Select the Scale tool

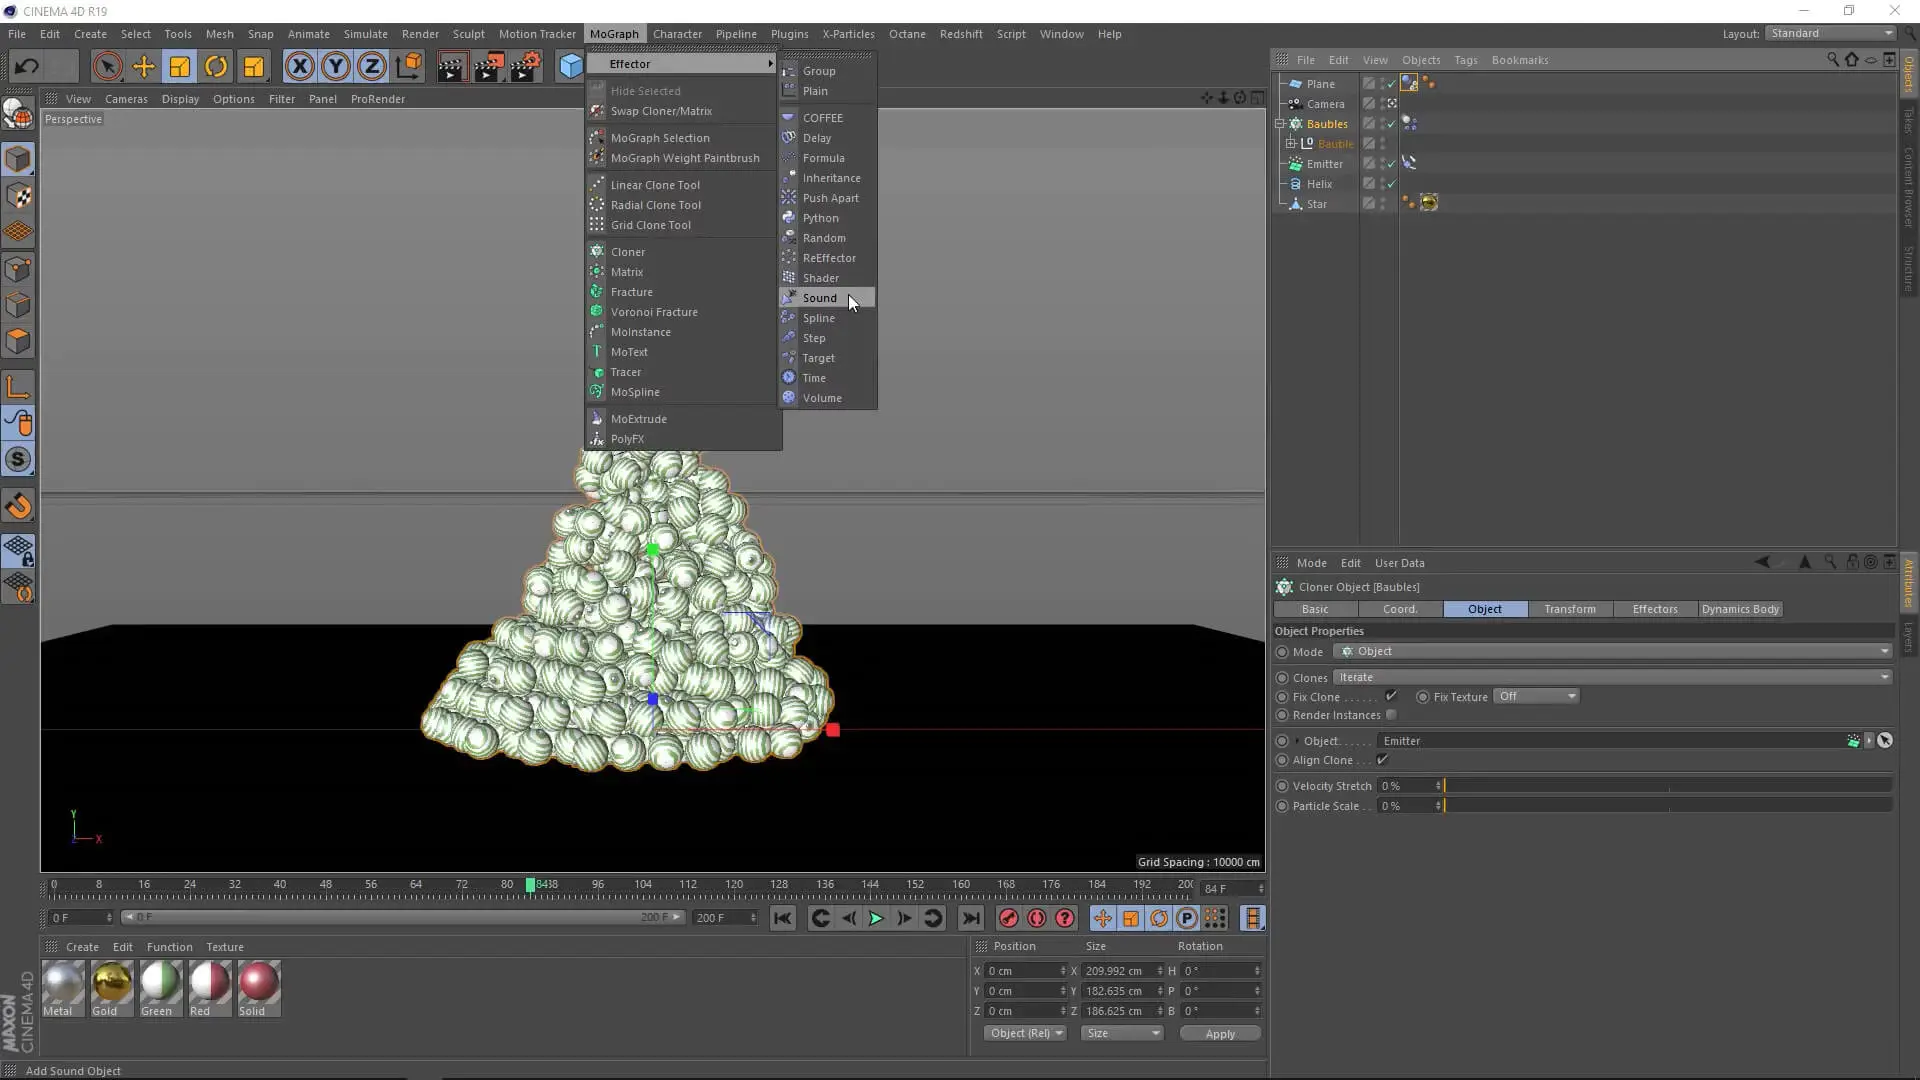[179, 67]
